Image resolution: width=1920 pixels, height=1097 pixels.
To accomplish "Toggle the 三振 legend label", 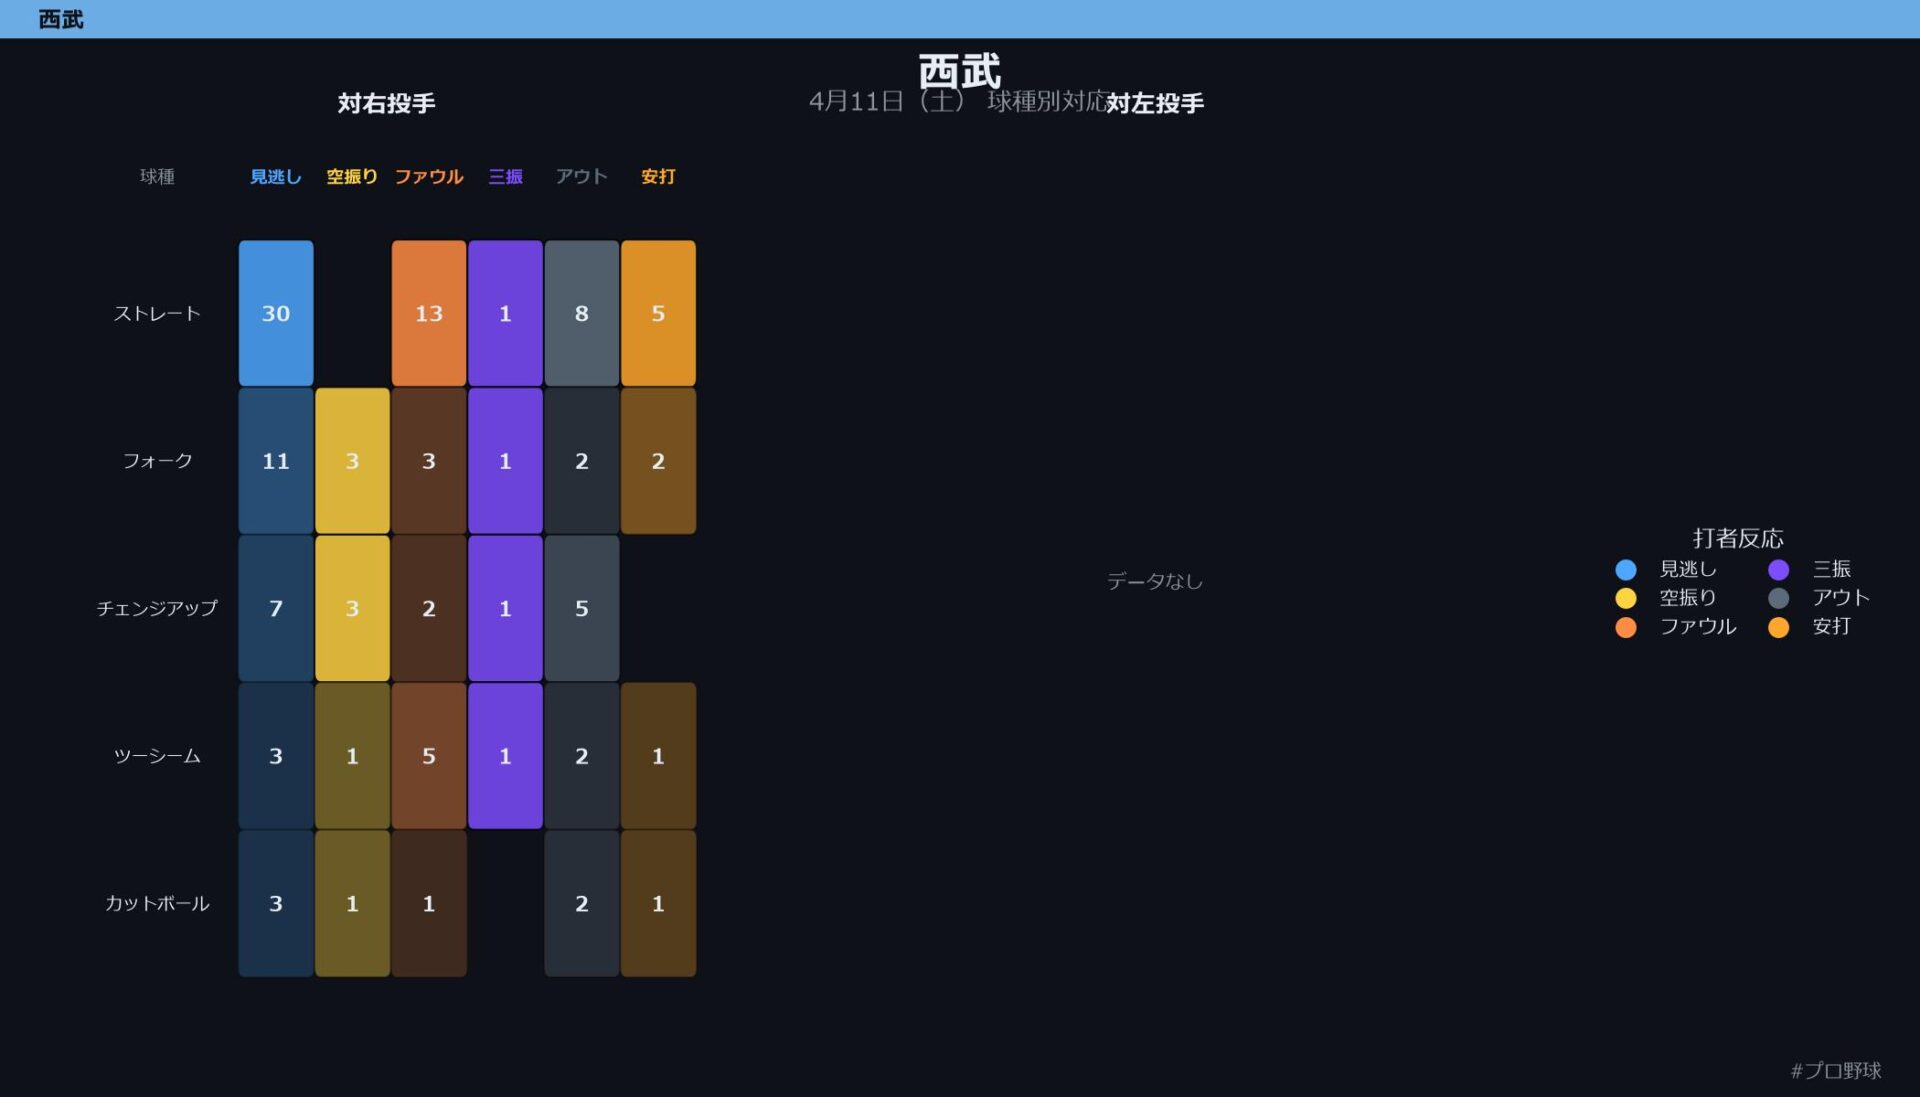I will (x=1832, y=569).
